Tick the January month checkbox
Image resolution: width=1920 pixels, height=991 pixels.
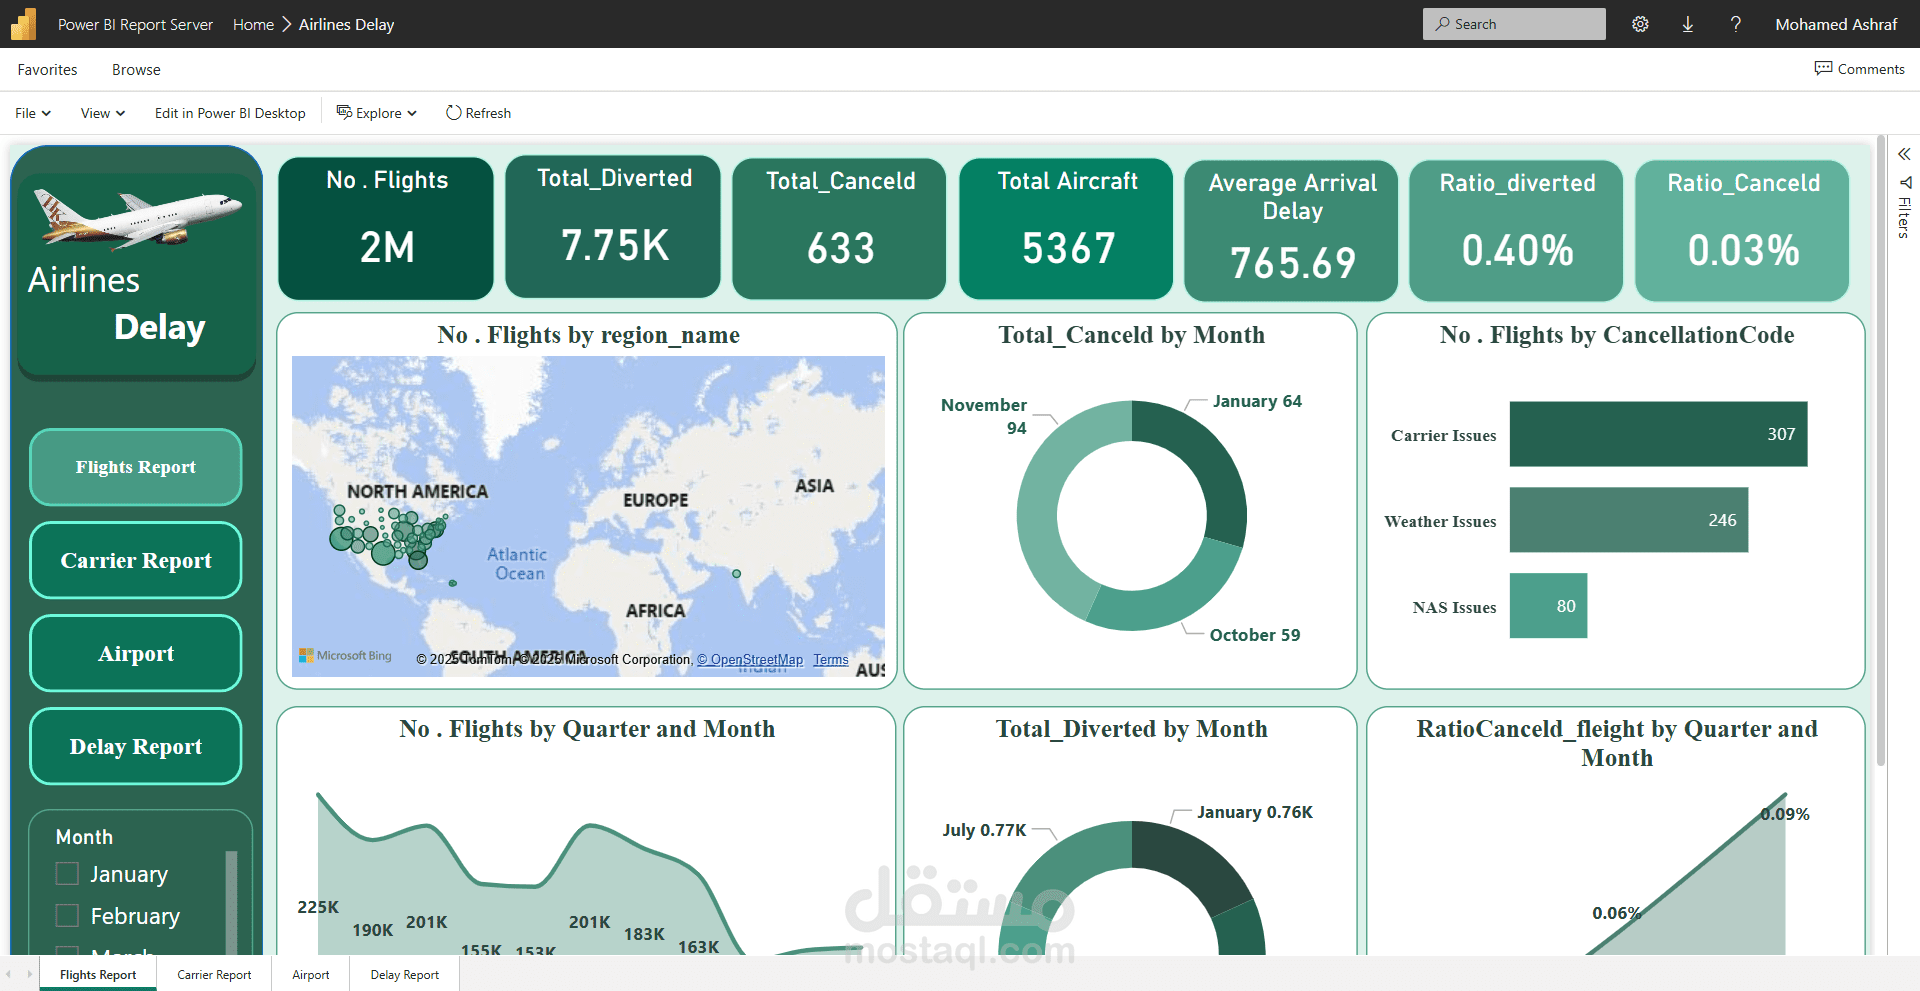click(x=67, y=874)
